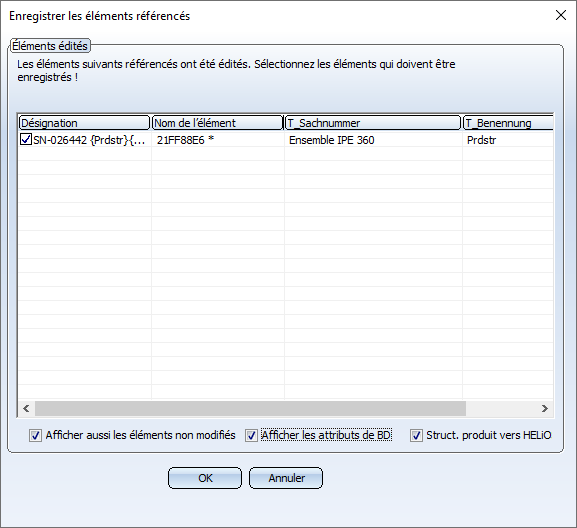Click the Annuler button

(286, 478)
